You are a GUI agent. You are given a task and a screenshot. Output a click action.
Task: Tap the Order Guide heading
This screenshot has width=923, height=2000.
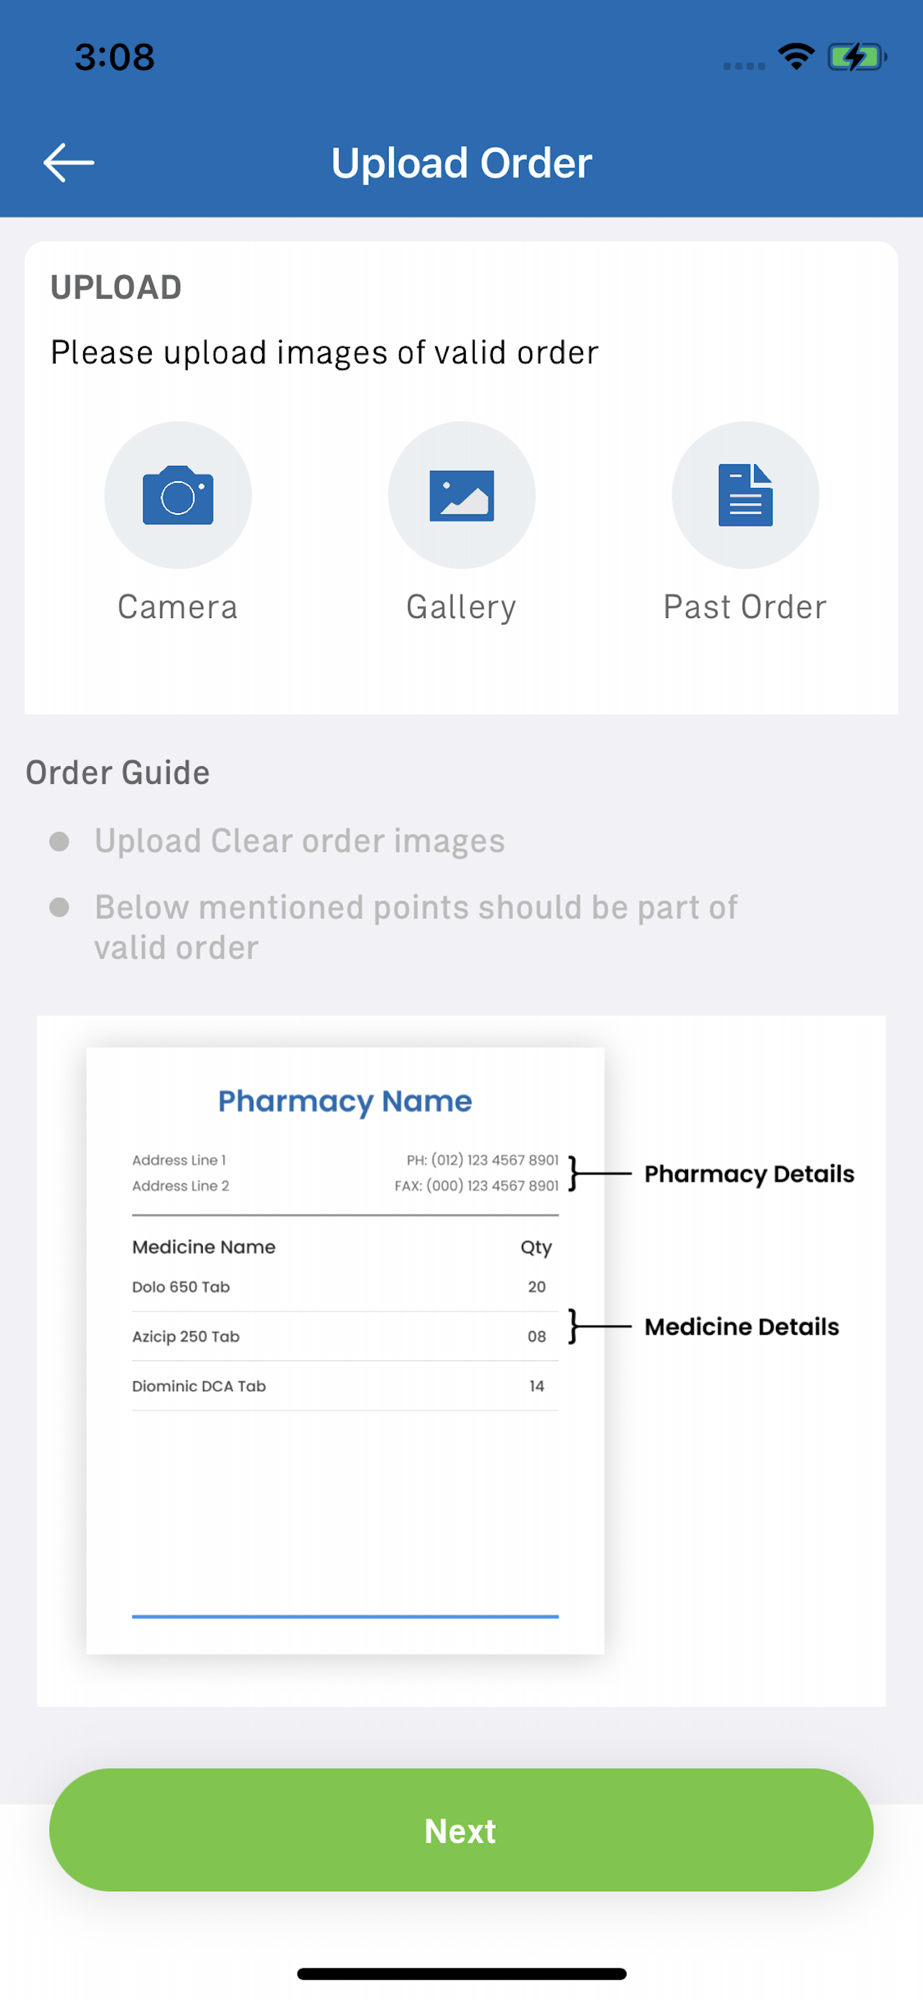[118, 773]
